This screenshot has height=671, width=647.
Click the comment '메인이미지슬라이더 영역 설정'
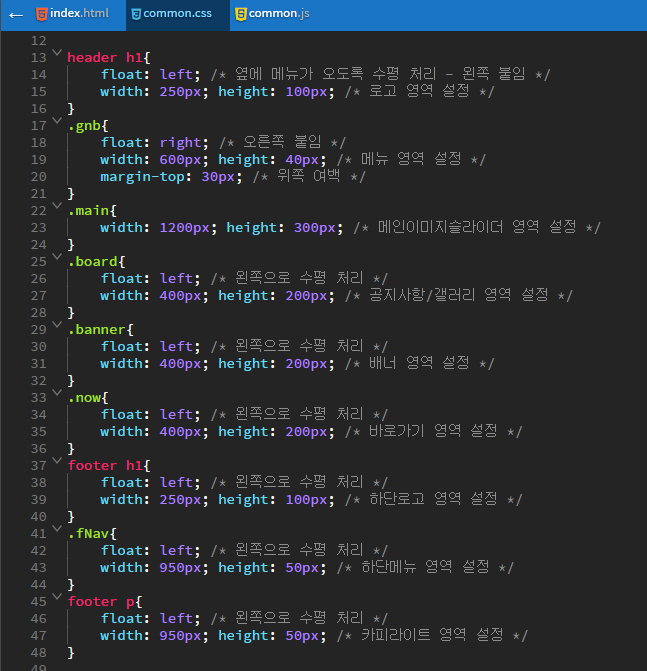click(x=477, y=227)
